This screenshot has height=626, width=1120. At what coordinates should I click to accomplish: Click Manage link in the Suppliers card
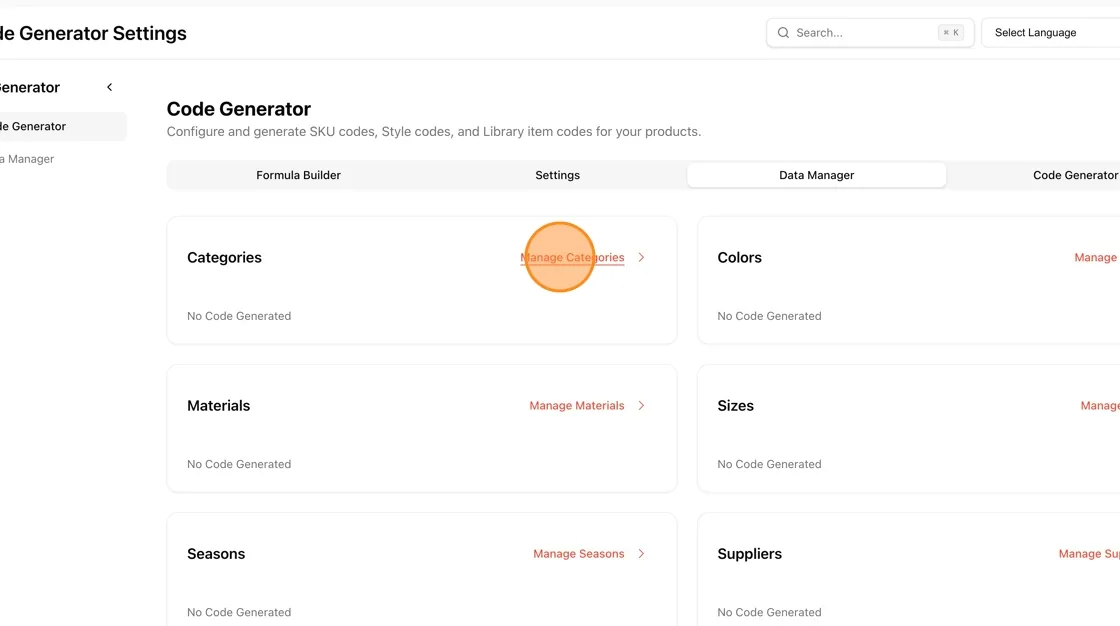(1089, 554)
